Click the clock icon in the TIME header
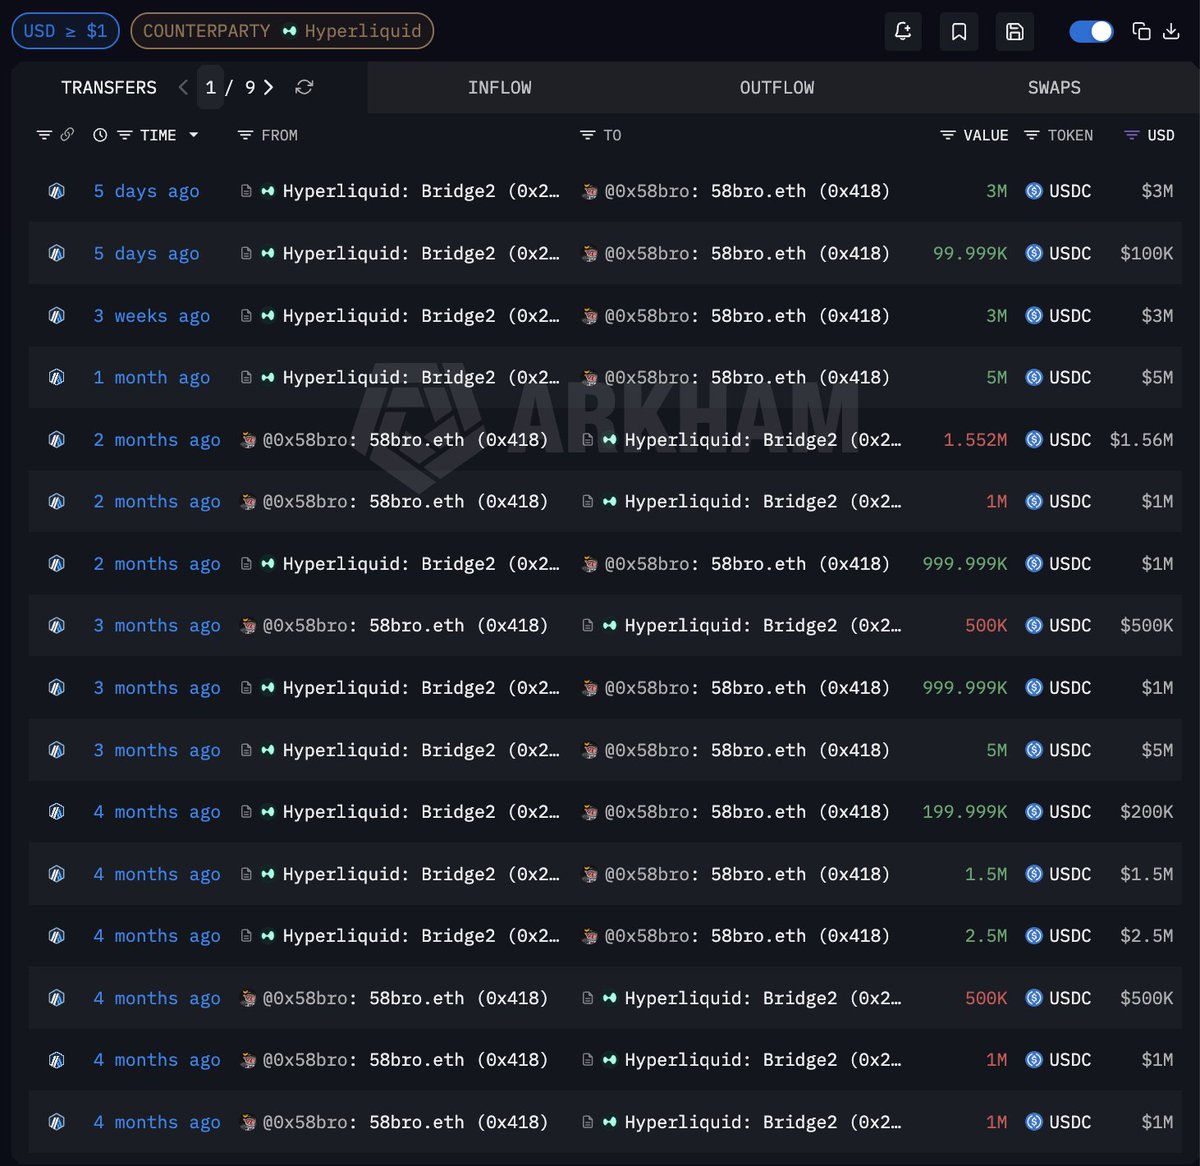 [100, 135]
